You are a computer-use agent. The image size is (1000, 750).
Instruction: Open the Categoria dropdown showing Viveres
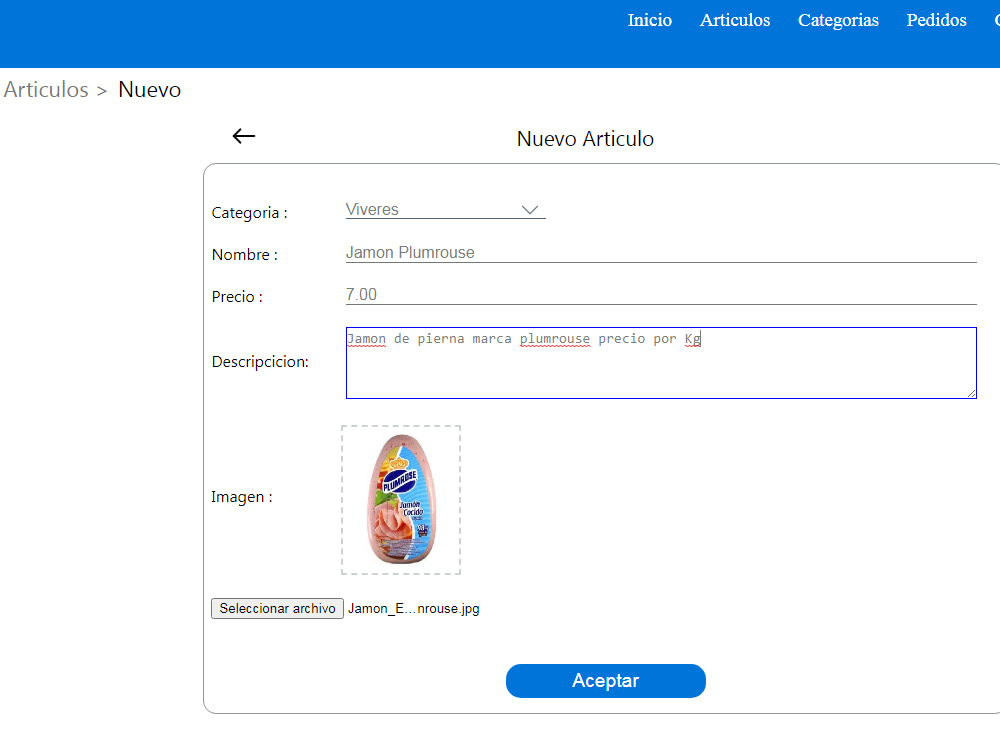pos(445,210)
